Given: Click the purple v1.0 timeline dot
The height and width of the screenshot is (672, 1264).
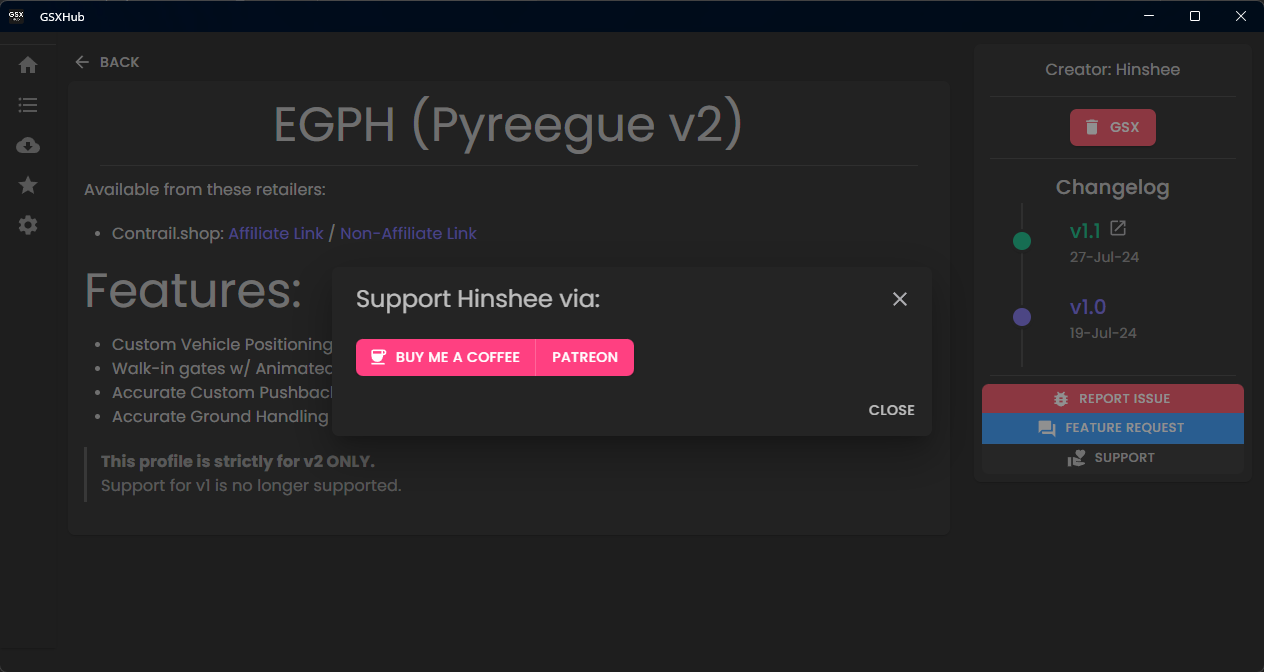Looking at the screenshot, I should coord(1022,317).
